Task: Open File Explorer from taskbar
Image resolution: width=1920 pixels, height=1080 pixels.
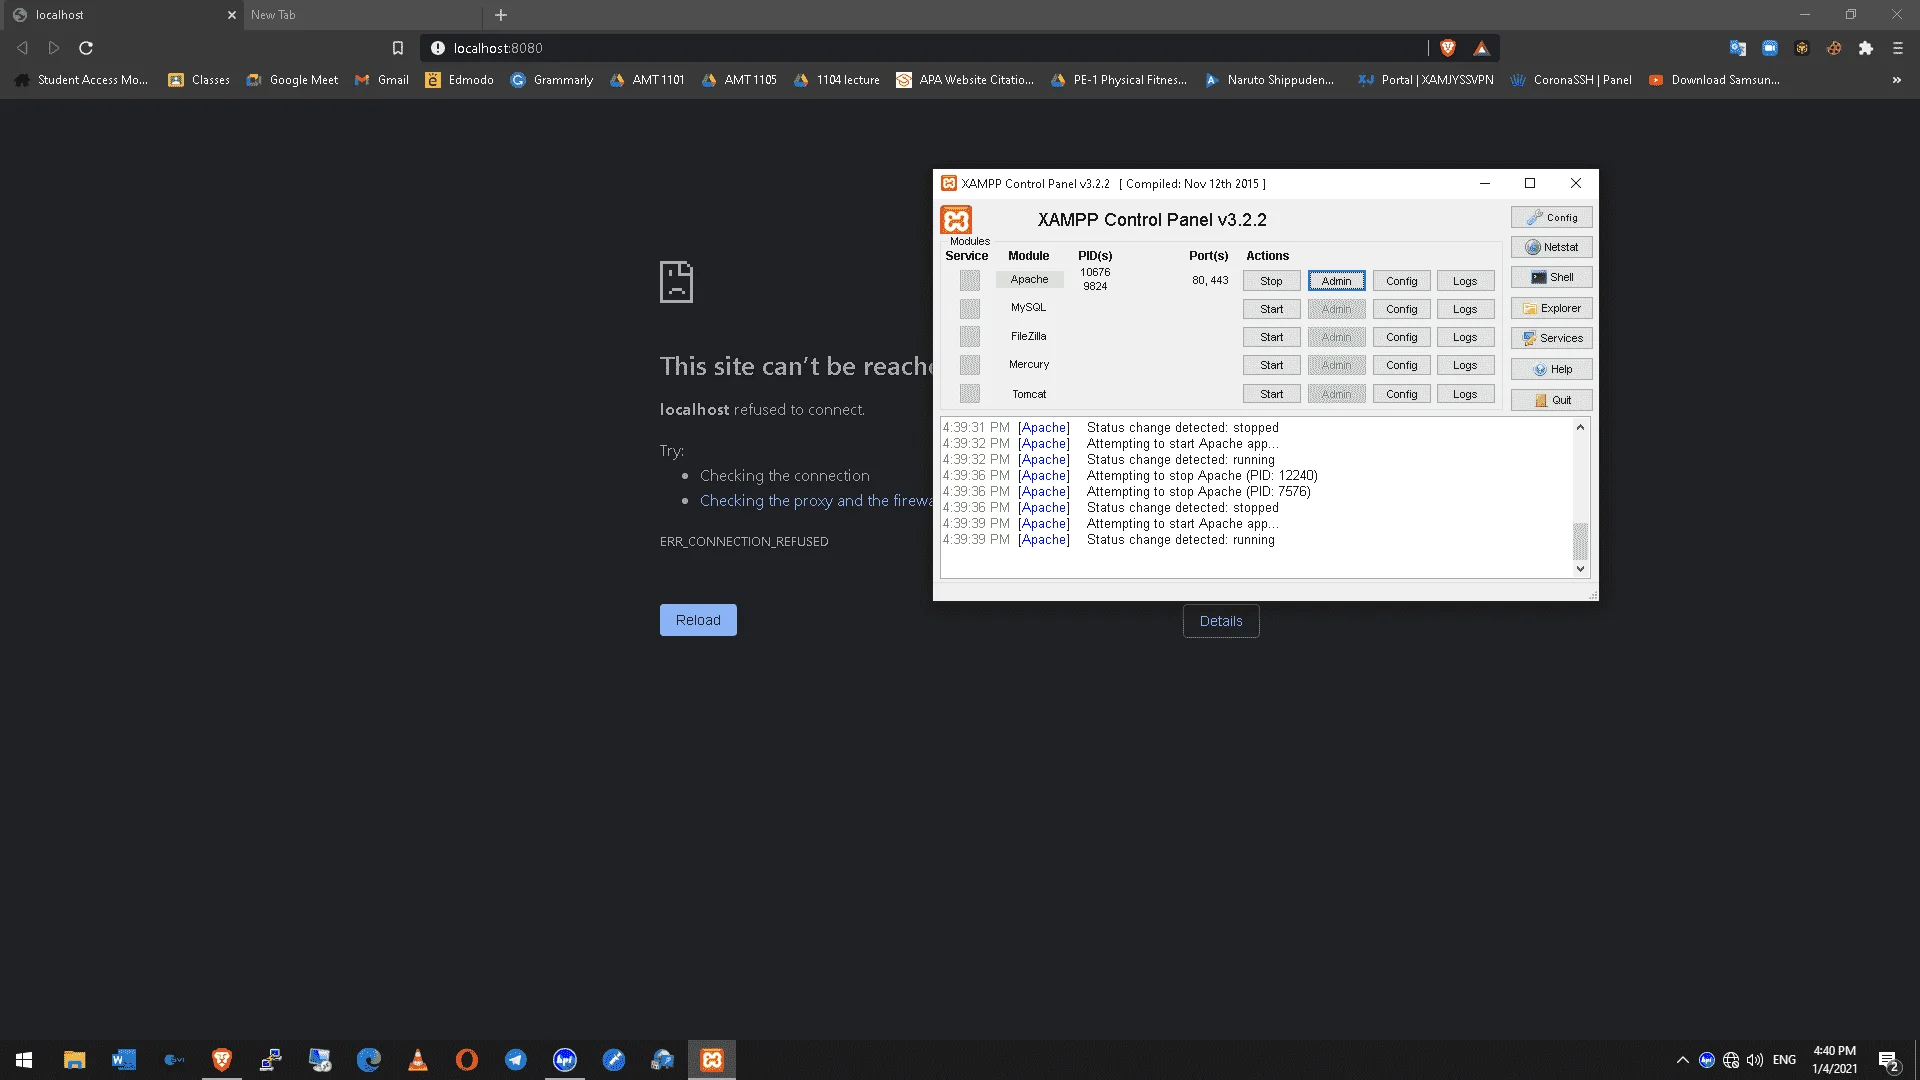Action: [74, 1060]
